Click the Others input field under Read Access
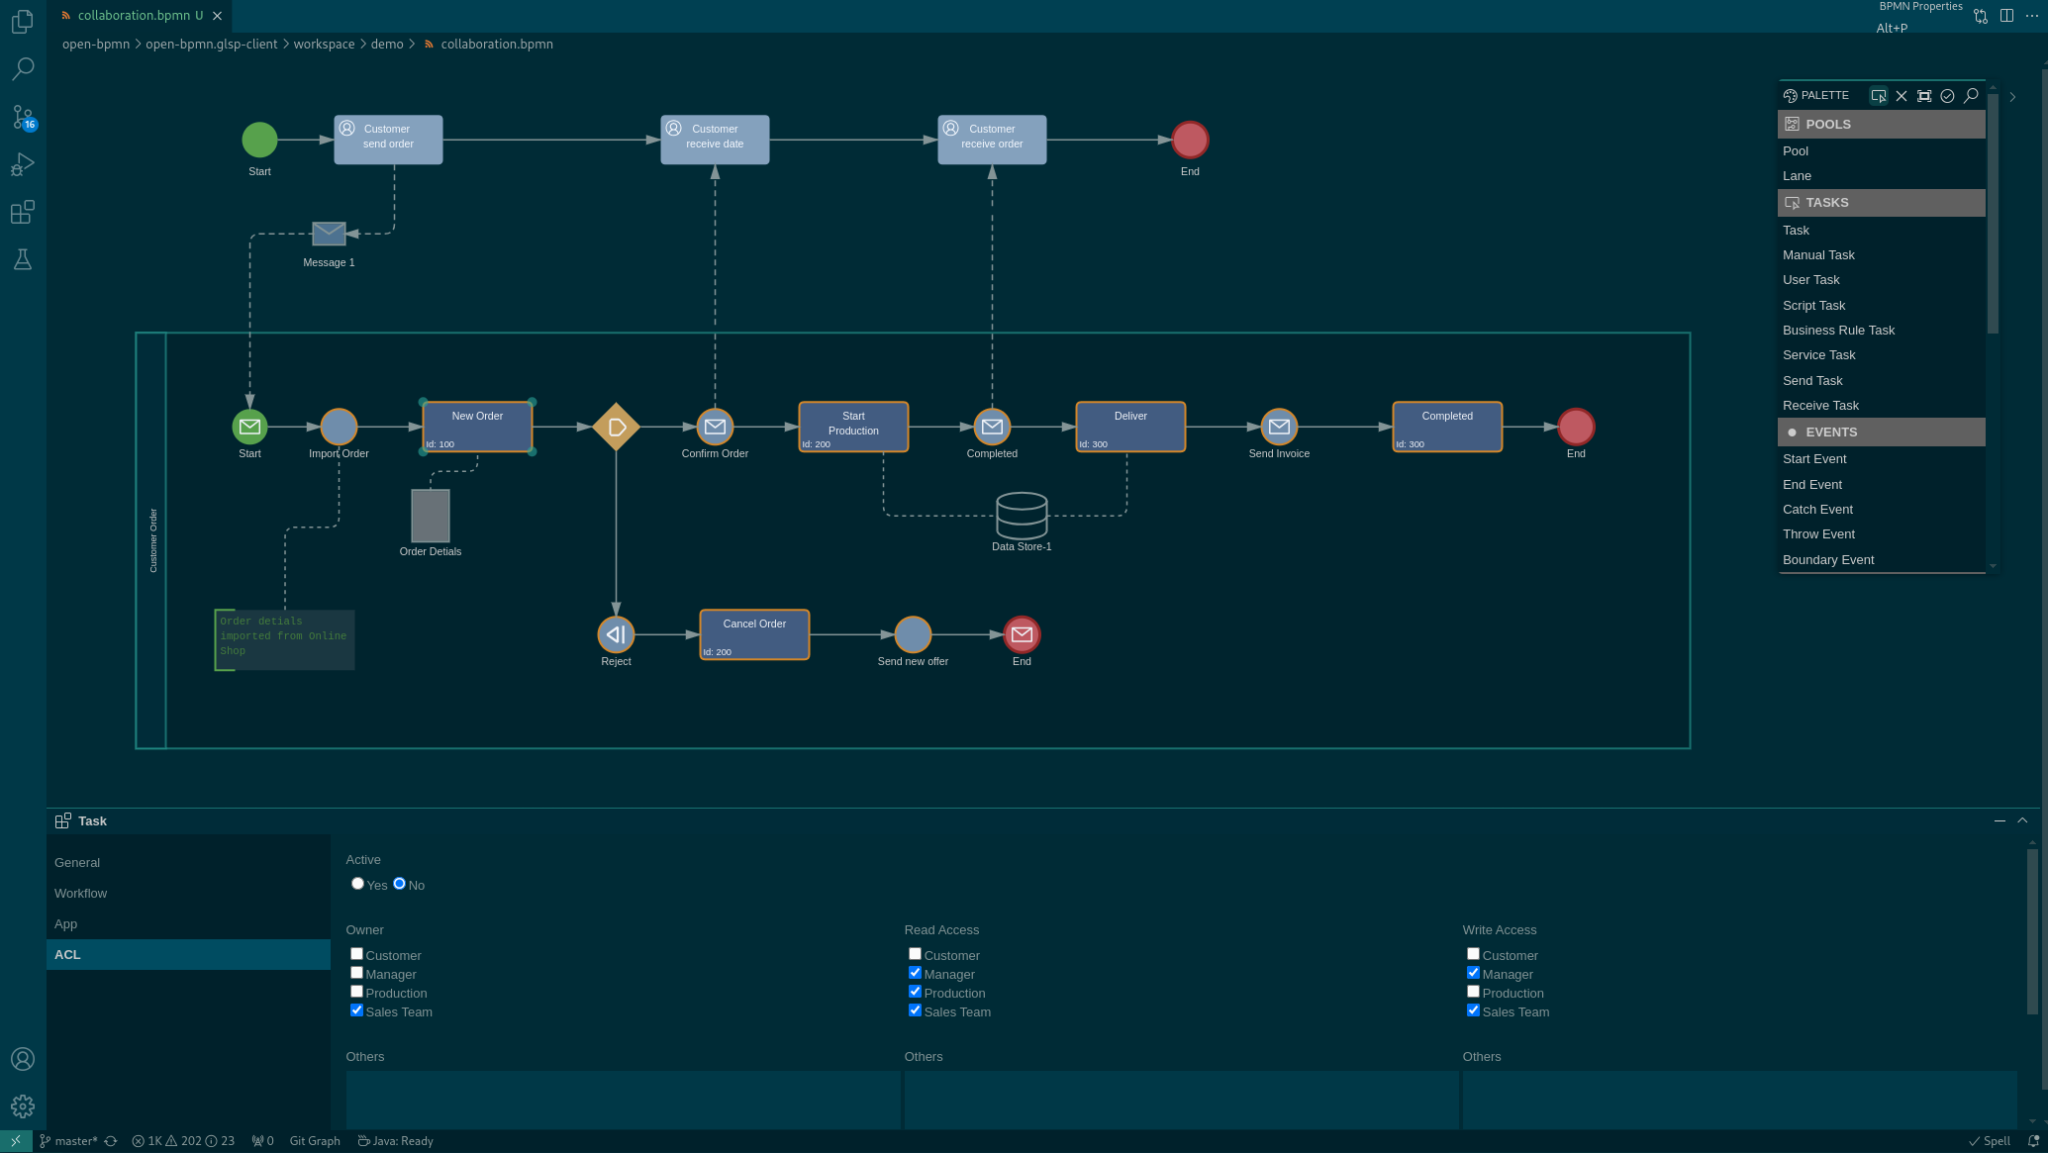Viewport: 2048px width, 1153px height. (1180, 1100)
